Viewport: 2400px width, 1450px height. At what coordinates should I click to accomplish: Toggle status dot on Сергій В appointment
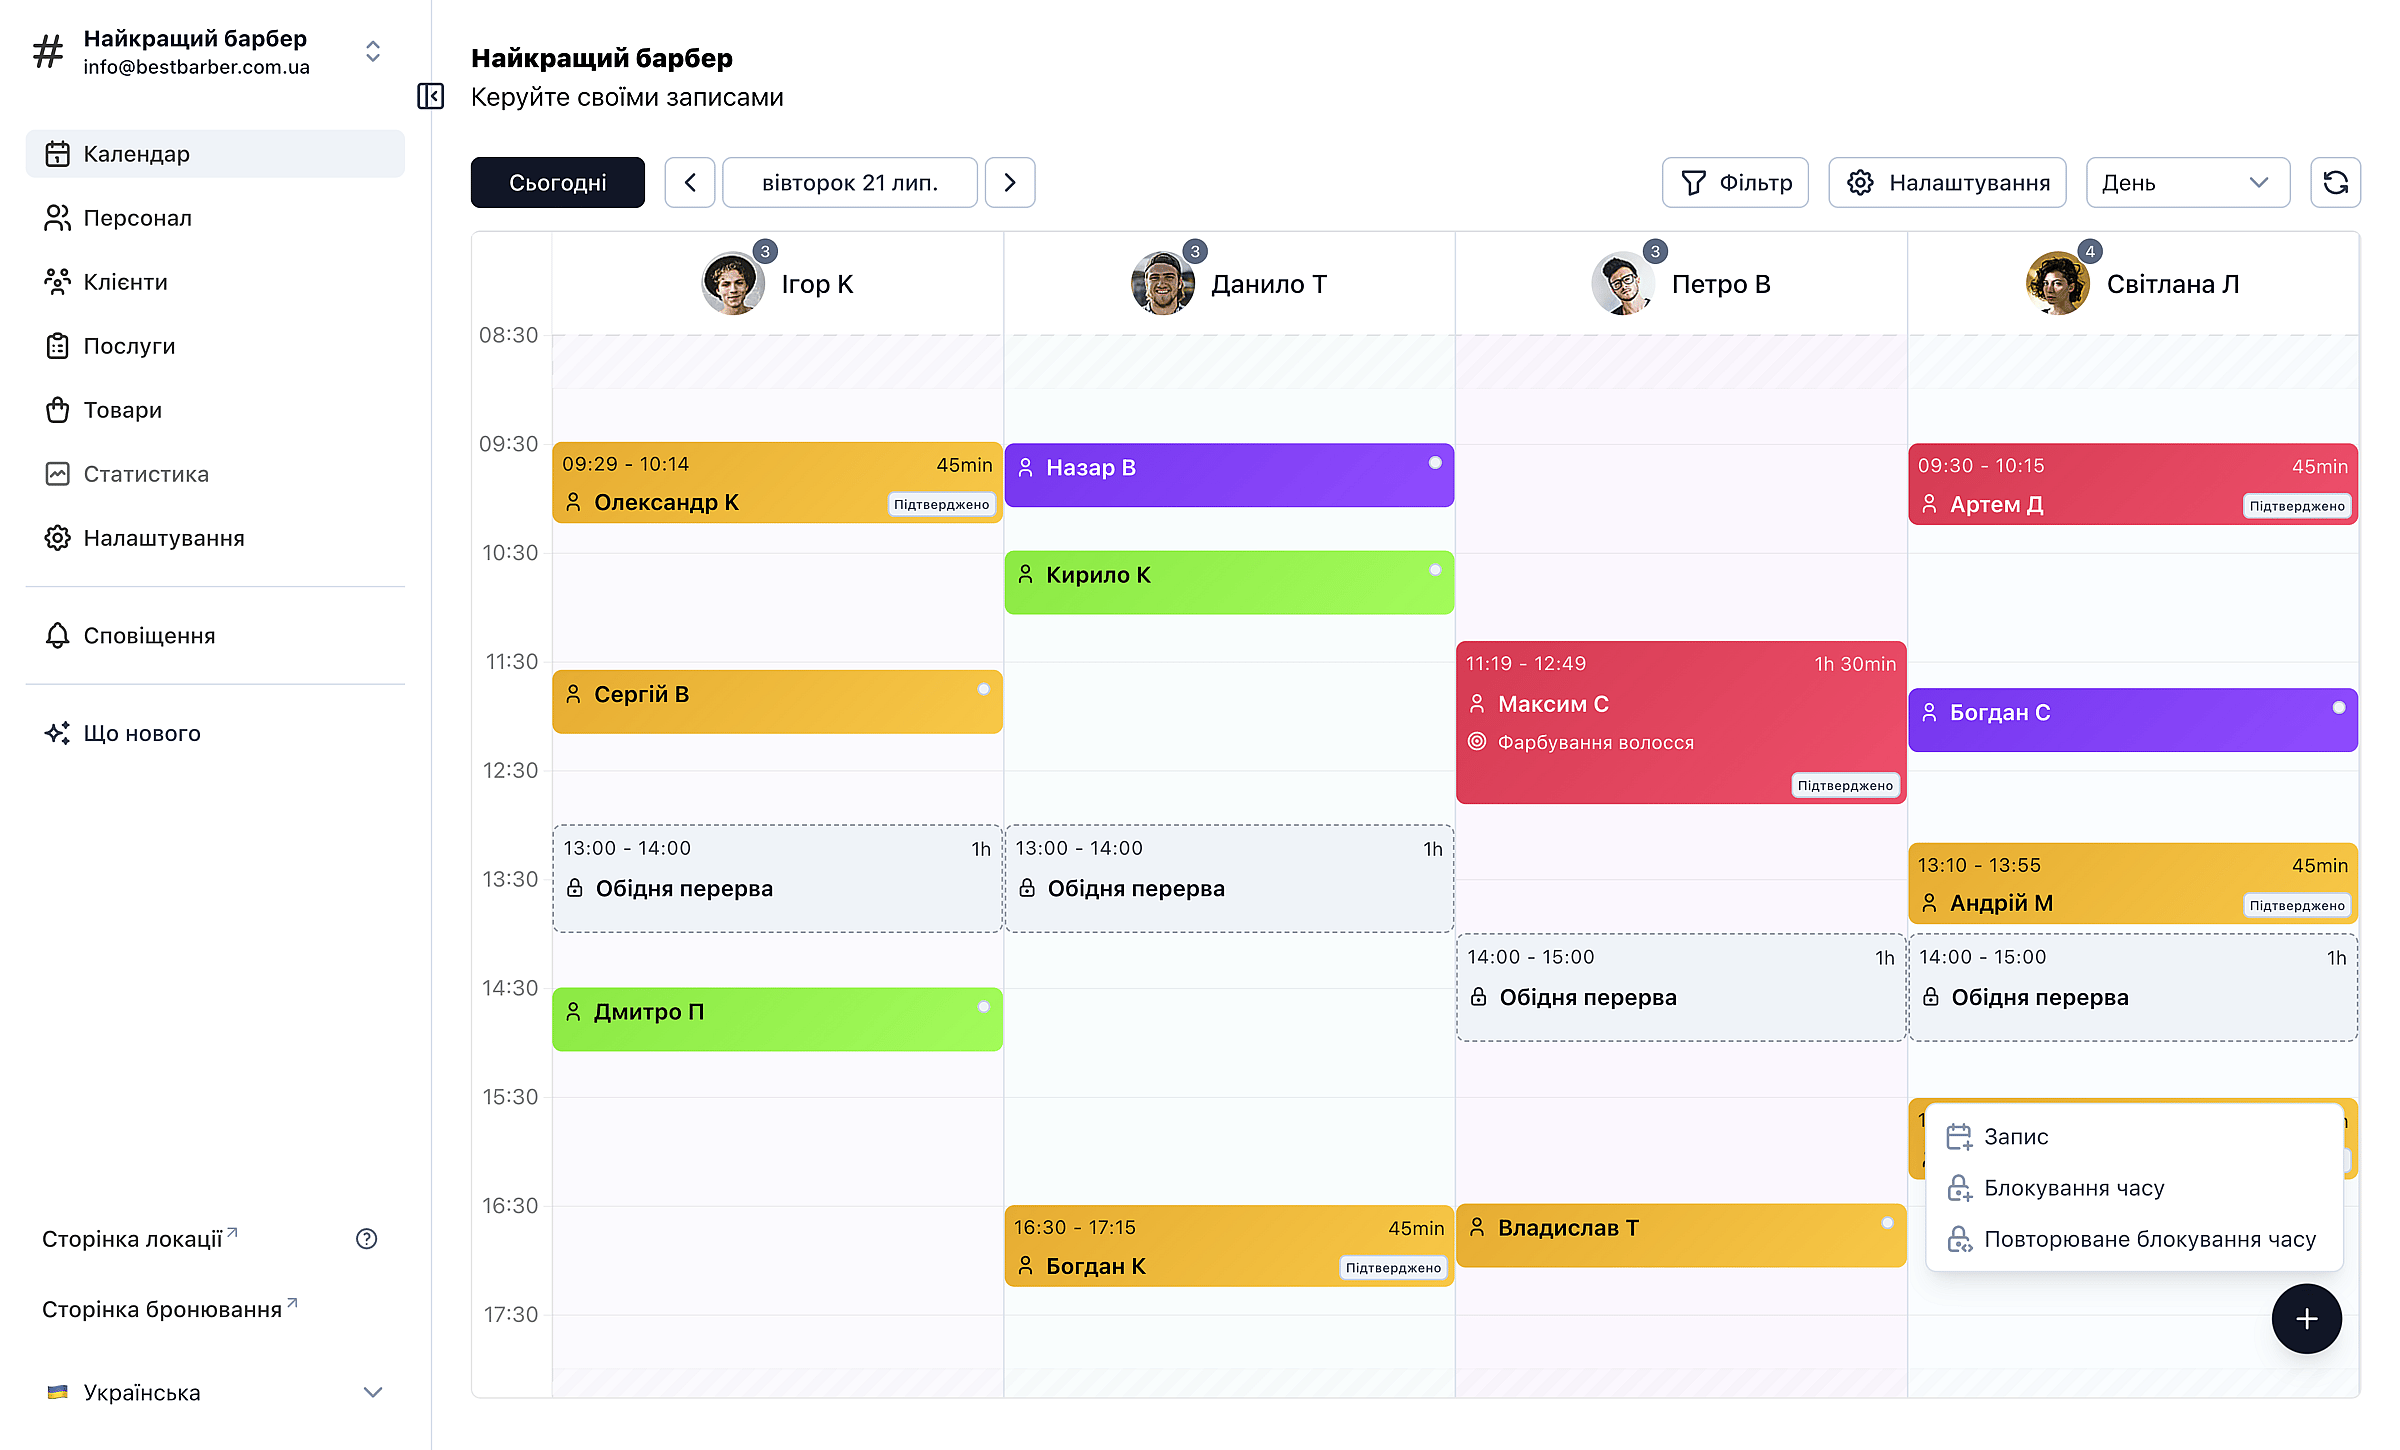[x=984, y=689]
